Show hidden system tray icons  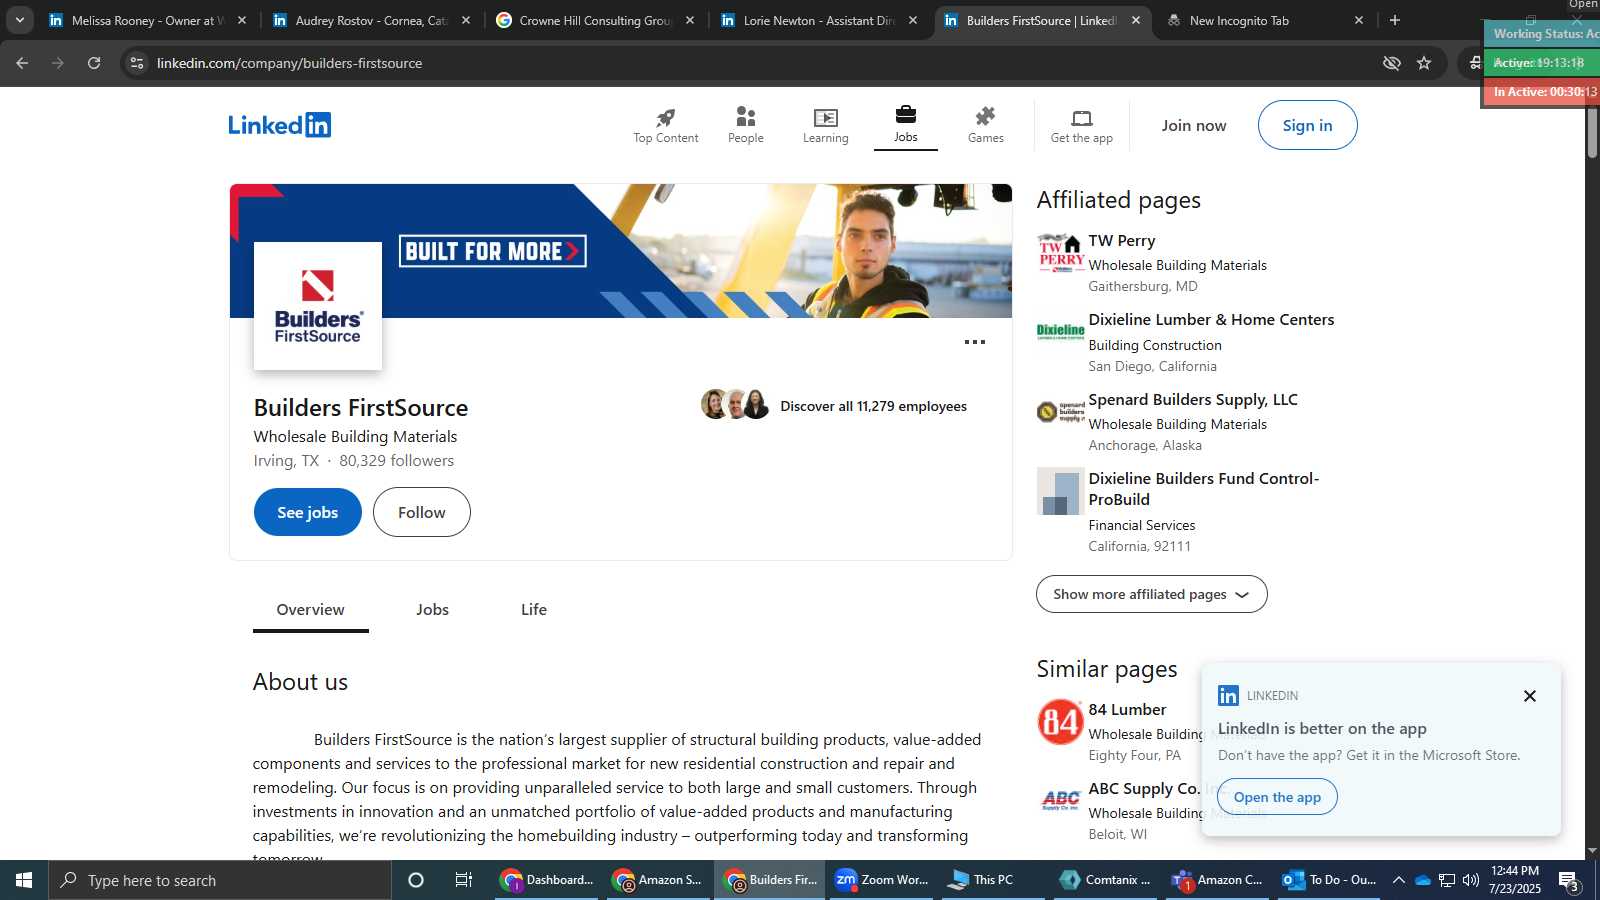point(1399,880)
